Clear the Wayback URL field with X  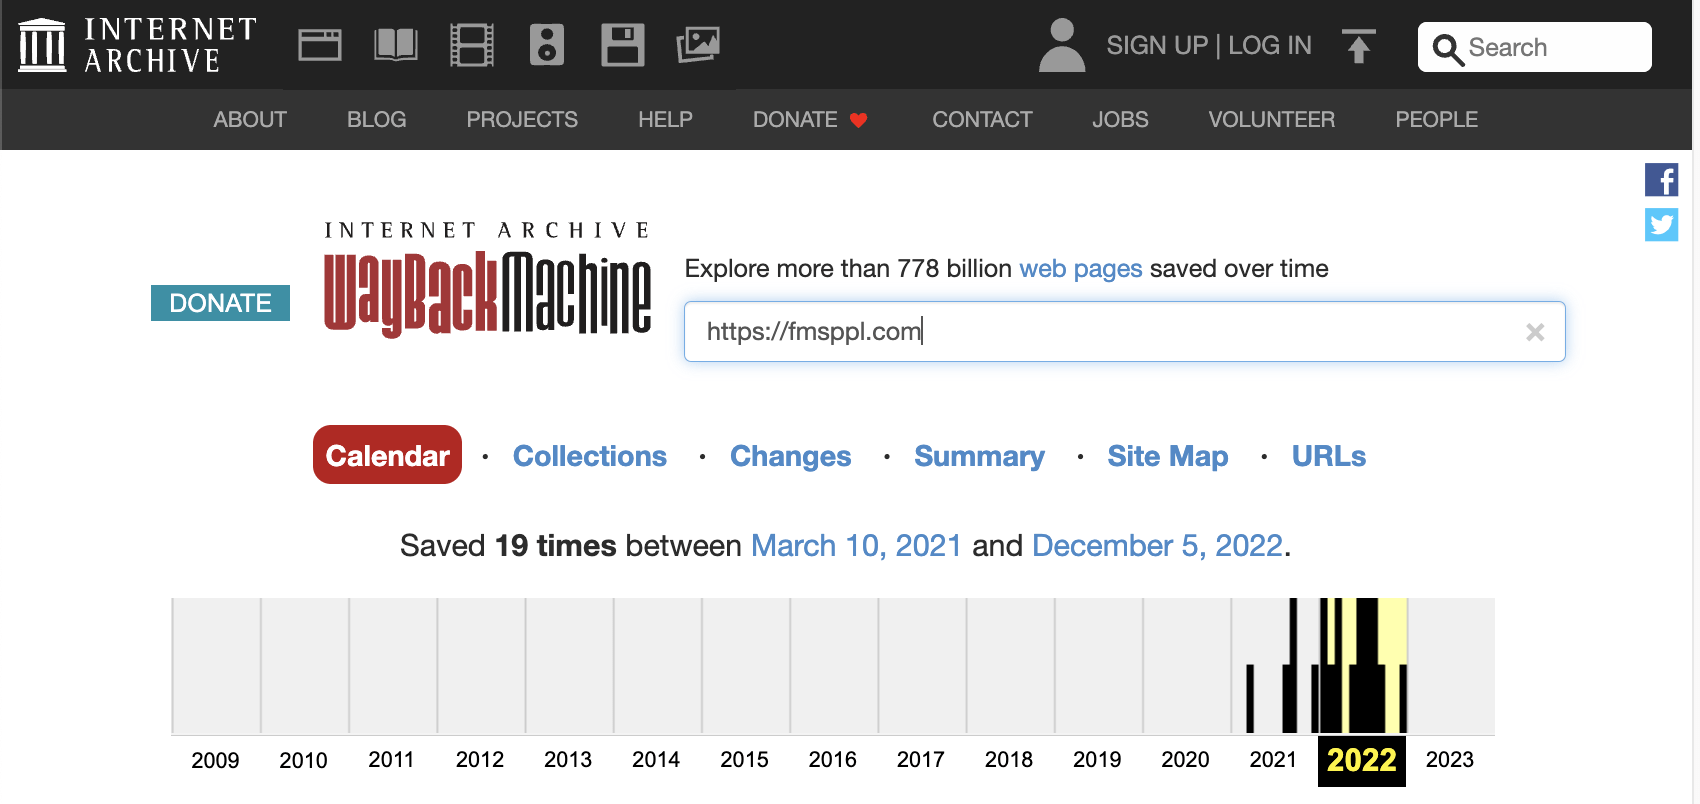click(1535, 332)
